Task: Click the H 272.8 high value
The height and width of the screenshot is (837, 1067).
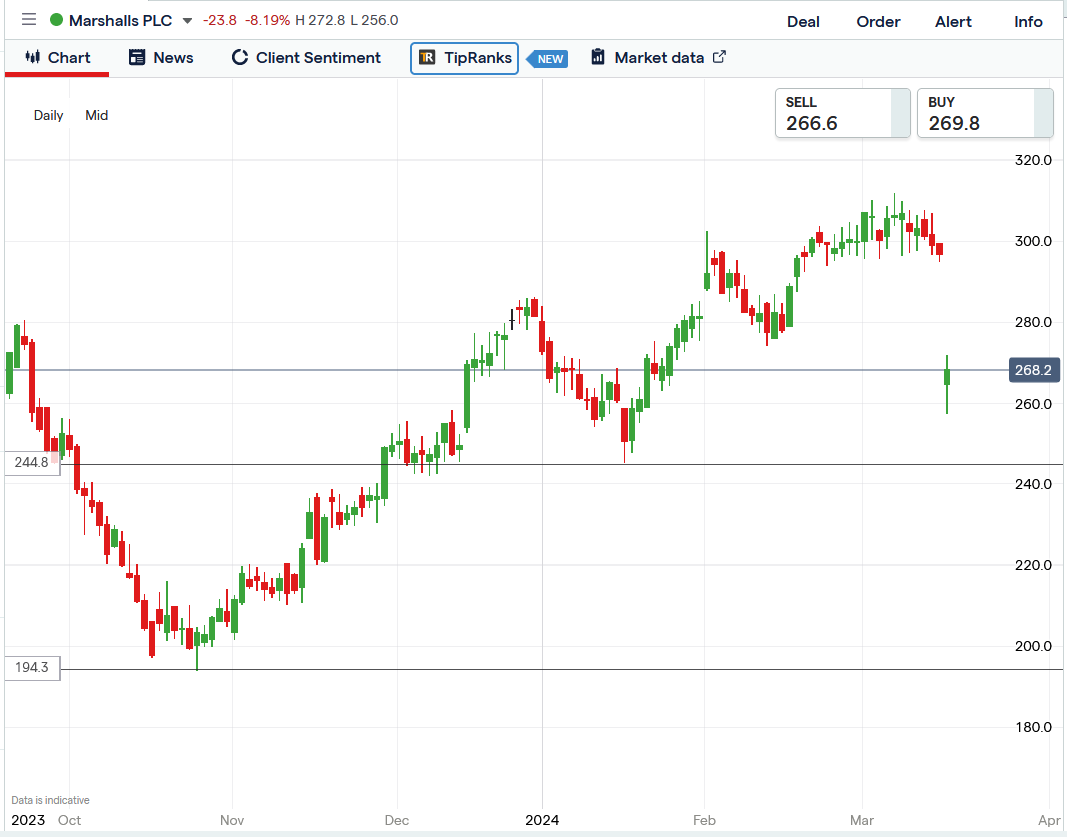Action: 320,20
